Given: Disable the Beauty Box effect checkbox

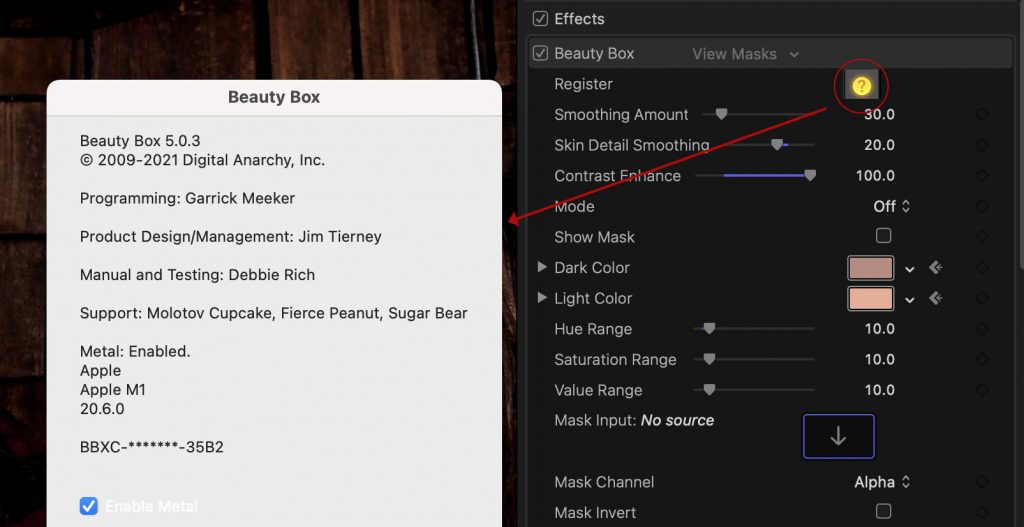Looking at the screenshot, I should click(x=540, y=54).
